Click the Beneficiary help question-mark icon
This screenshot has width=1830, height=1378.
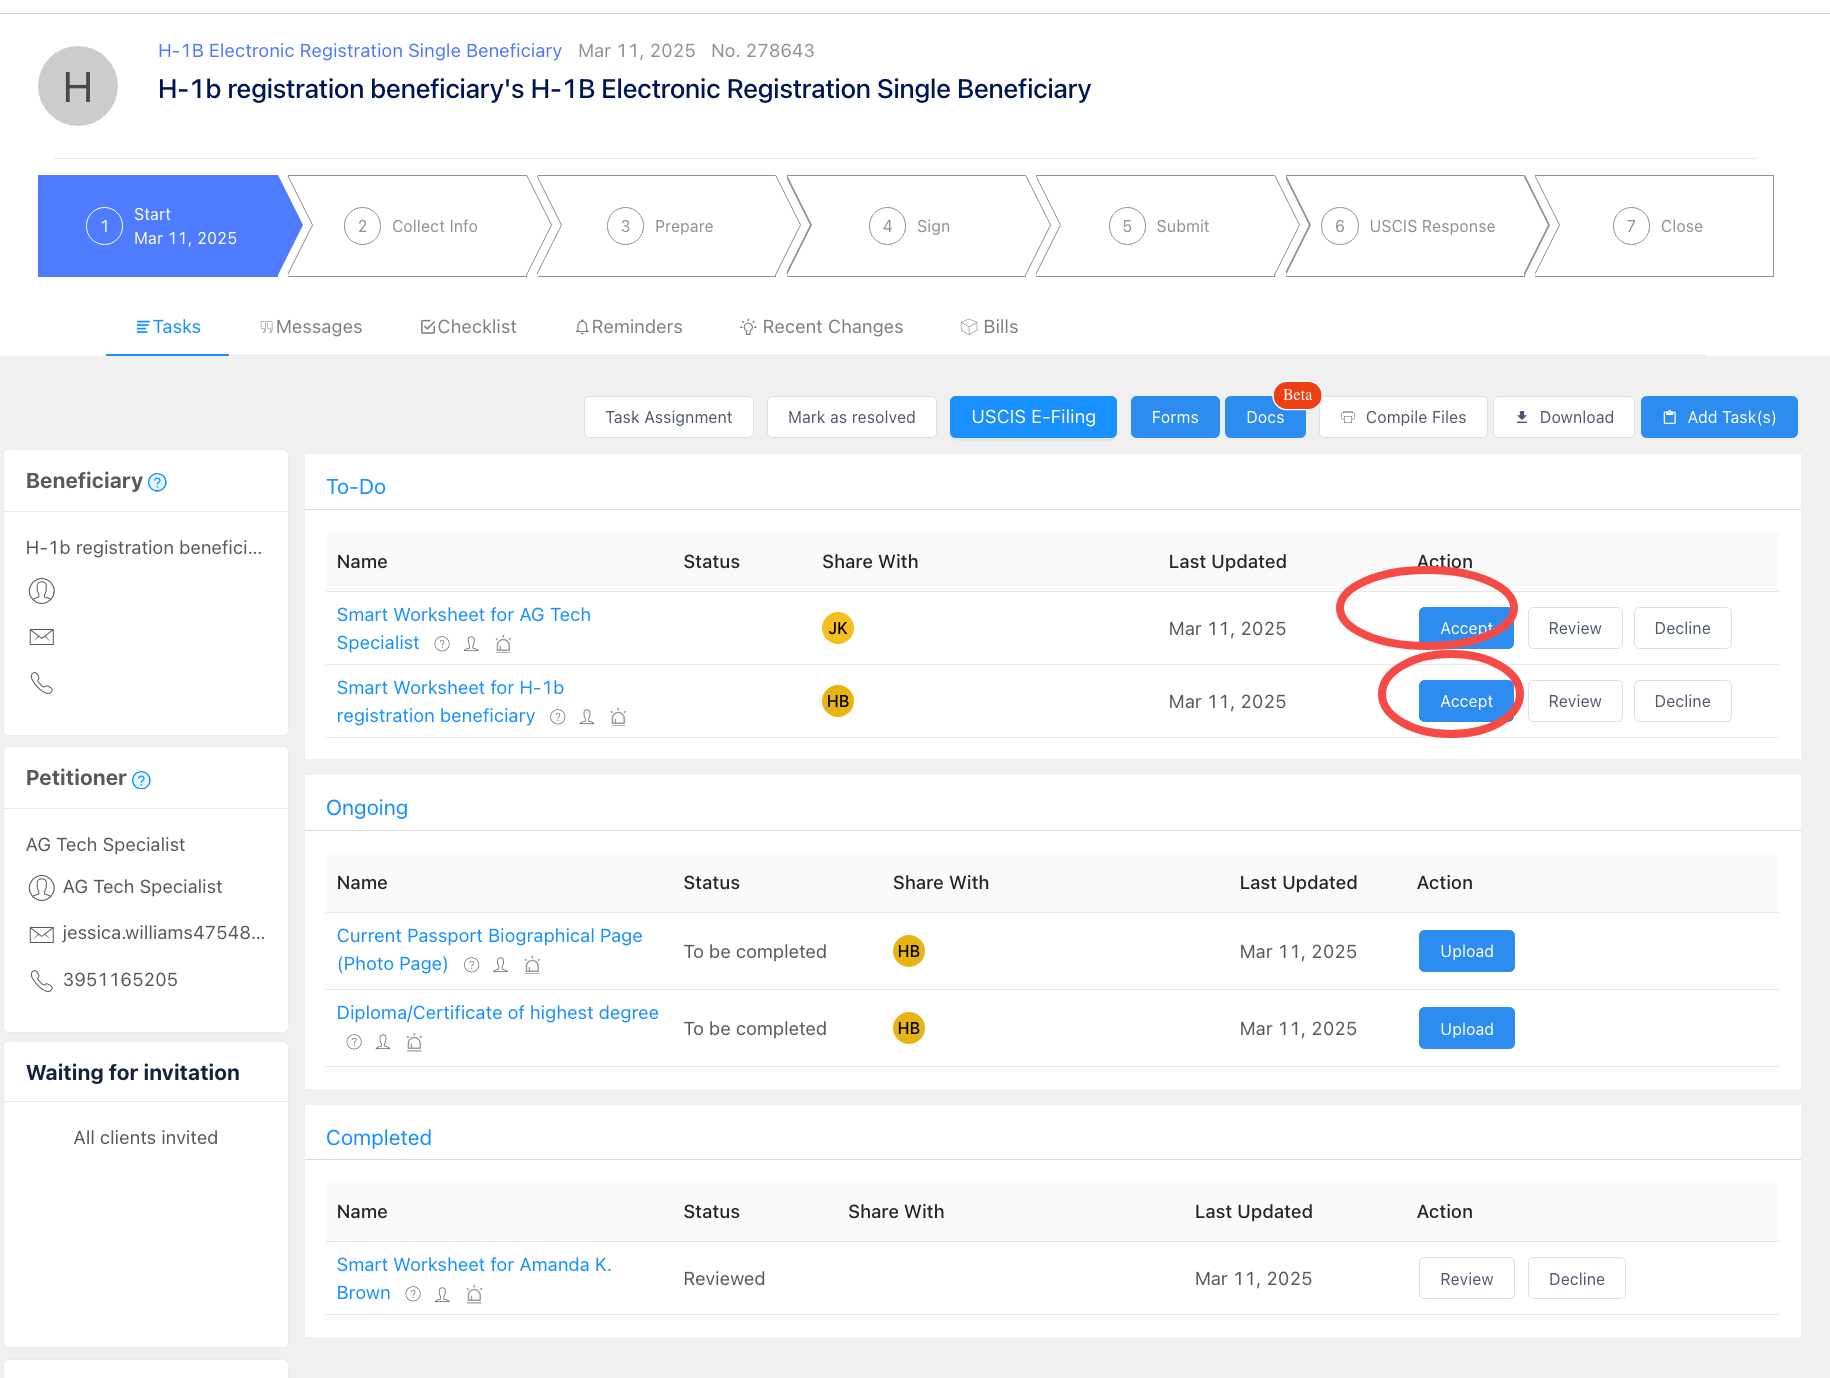point(157,483)
